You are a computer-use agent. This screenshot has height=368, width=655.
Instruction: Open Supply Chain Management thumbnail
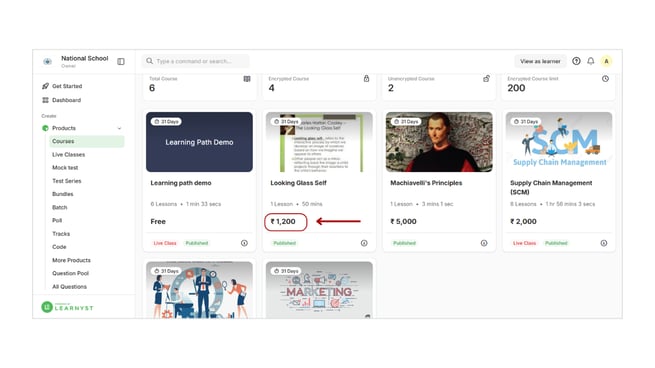pos(559,142)
